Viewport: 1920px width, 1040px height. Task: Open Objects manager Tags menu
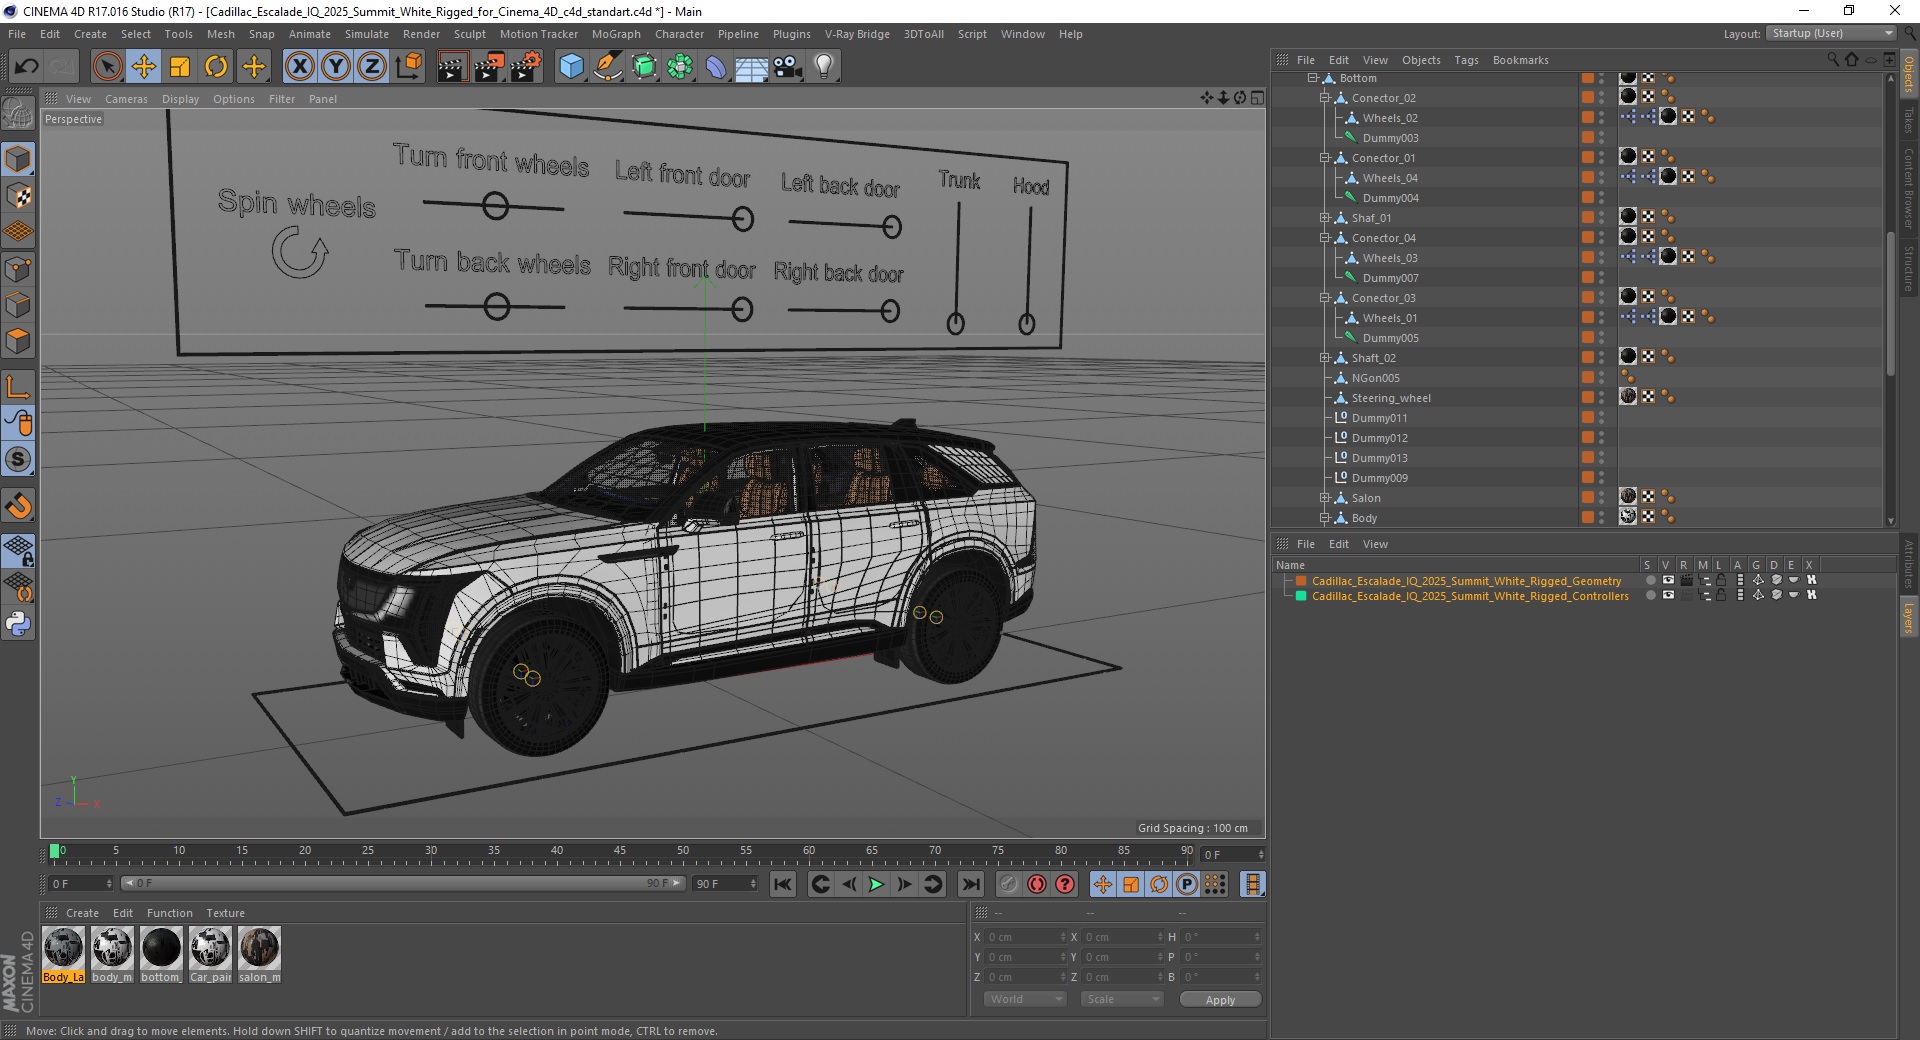(x=1466, y=60)
